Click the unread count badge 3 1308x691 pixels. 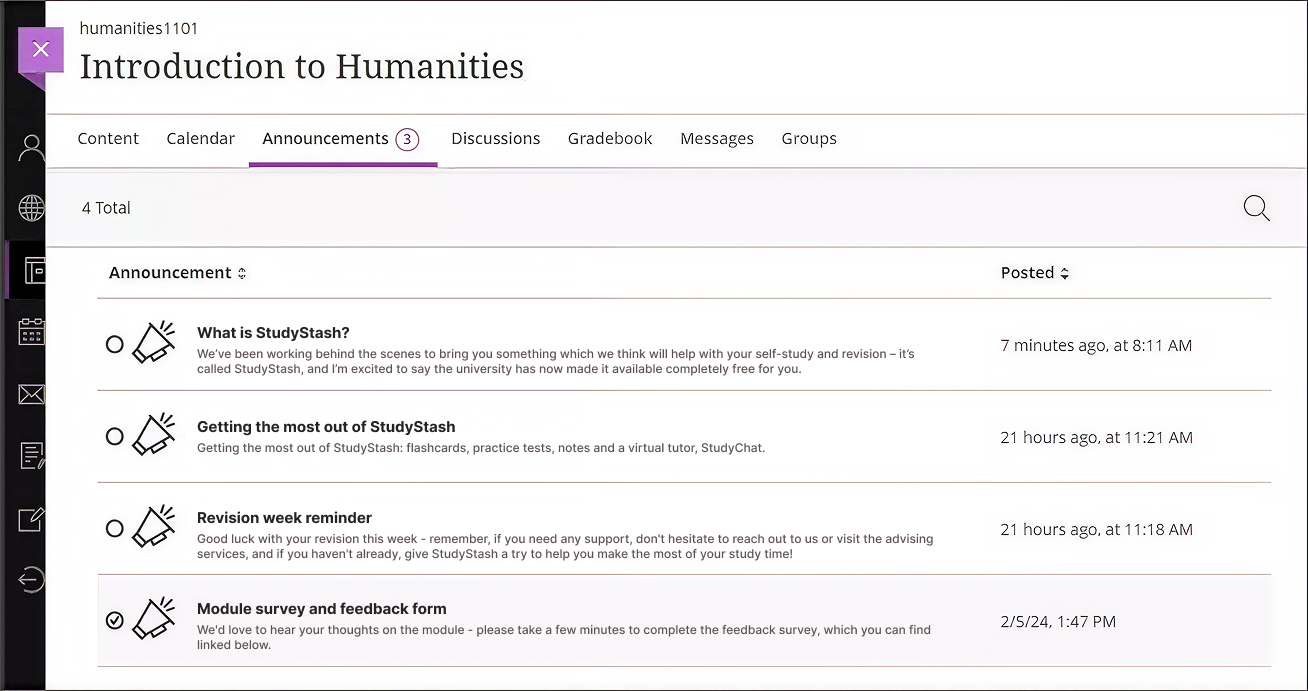407,139
